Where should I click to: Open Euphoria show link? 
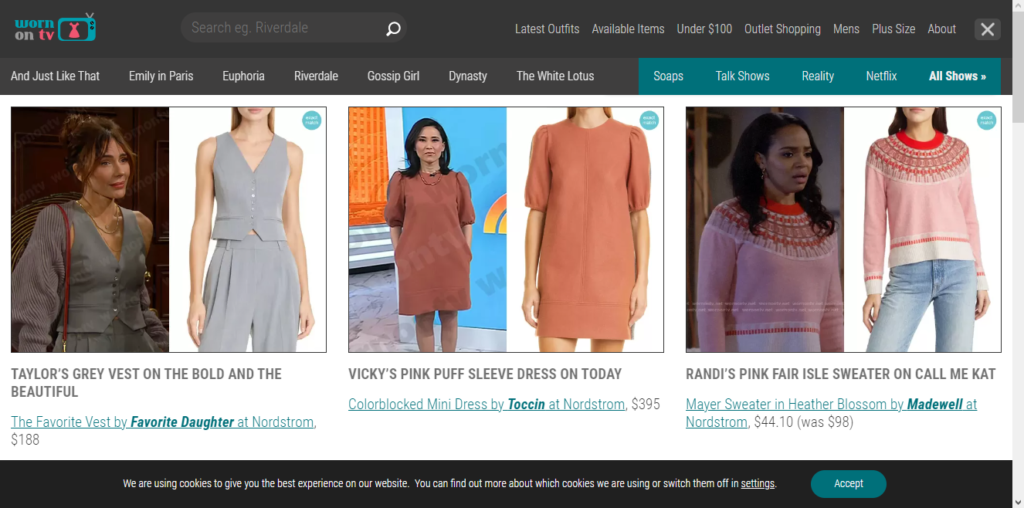[x=243, y=76]
